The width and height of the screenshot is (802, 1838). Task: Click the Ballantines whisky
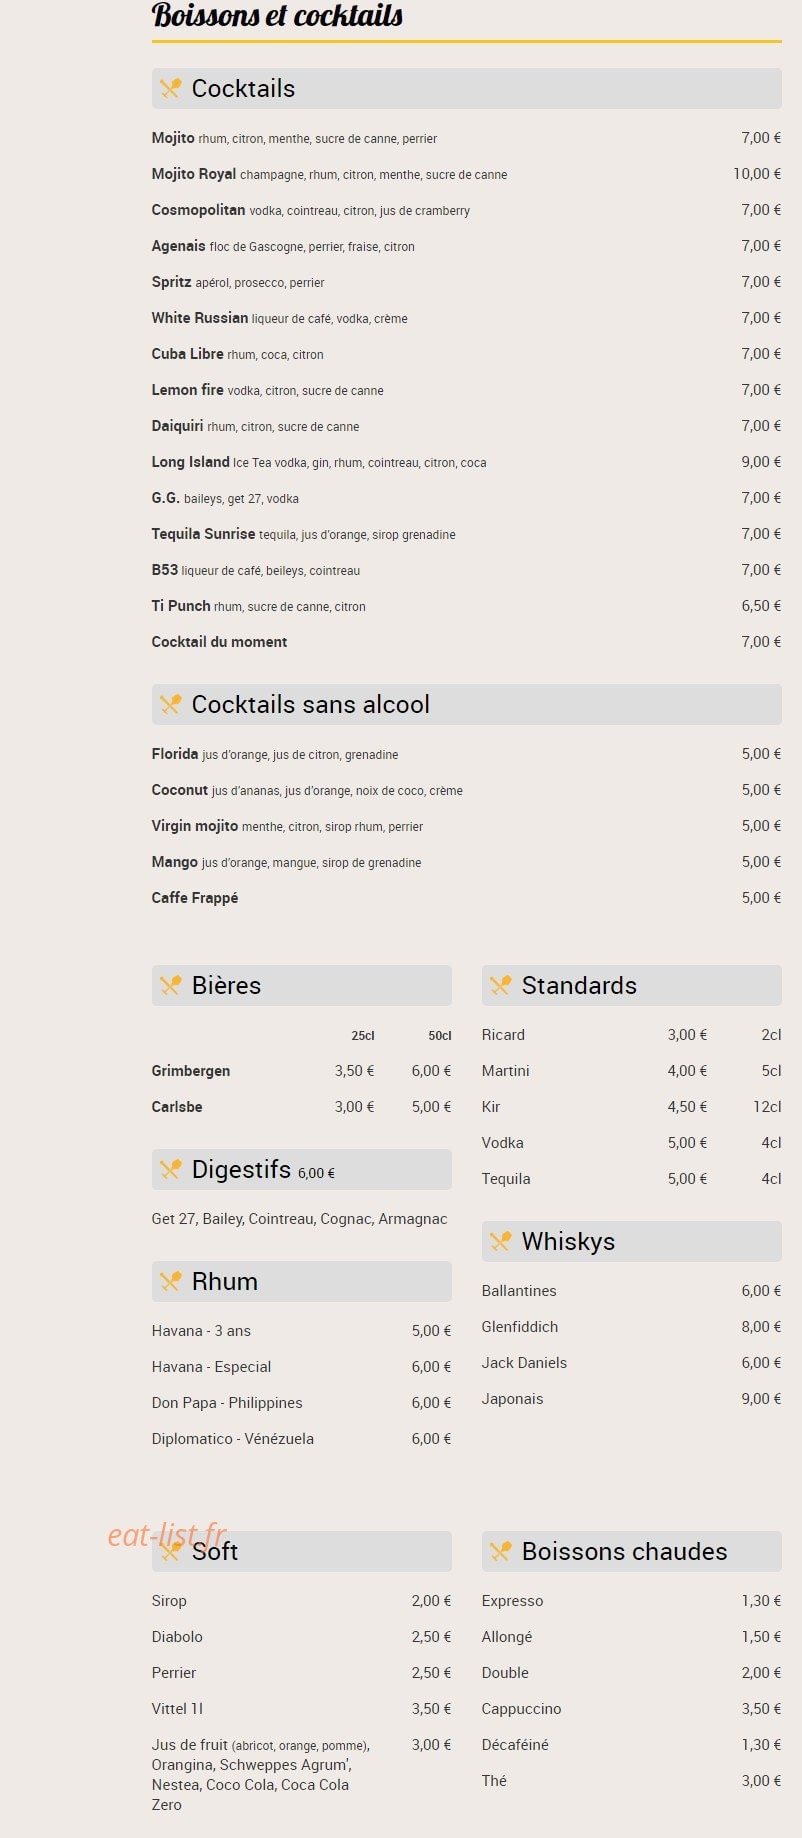(519, 1291)
